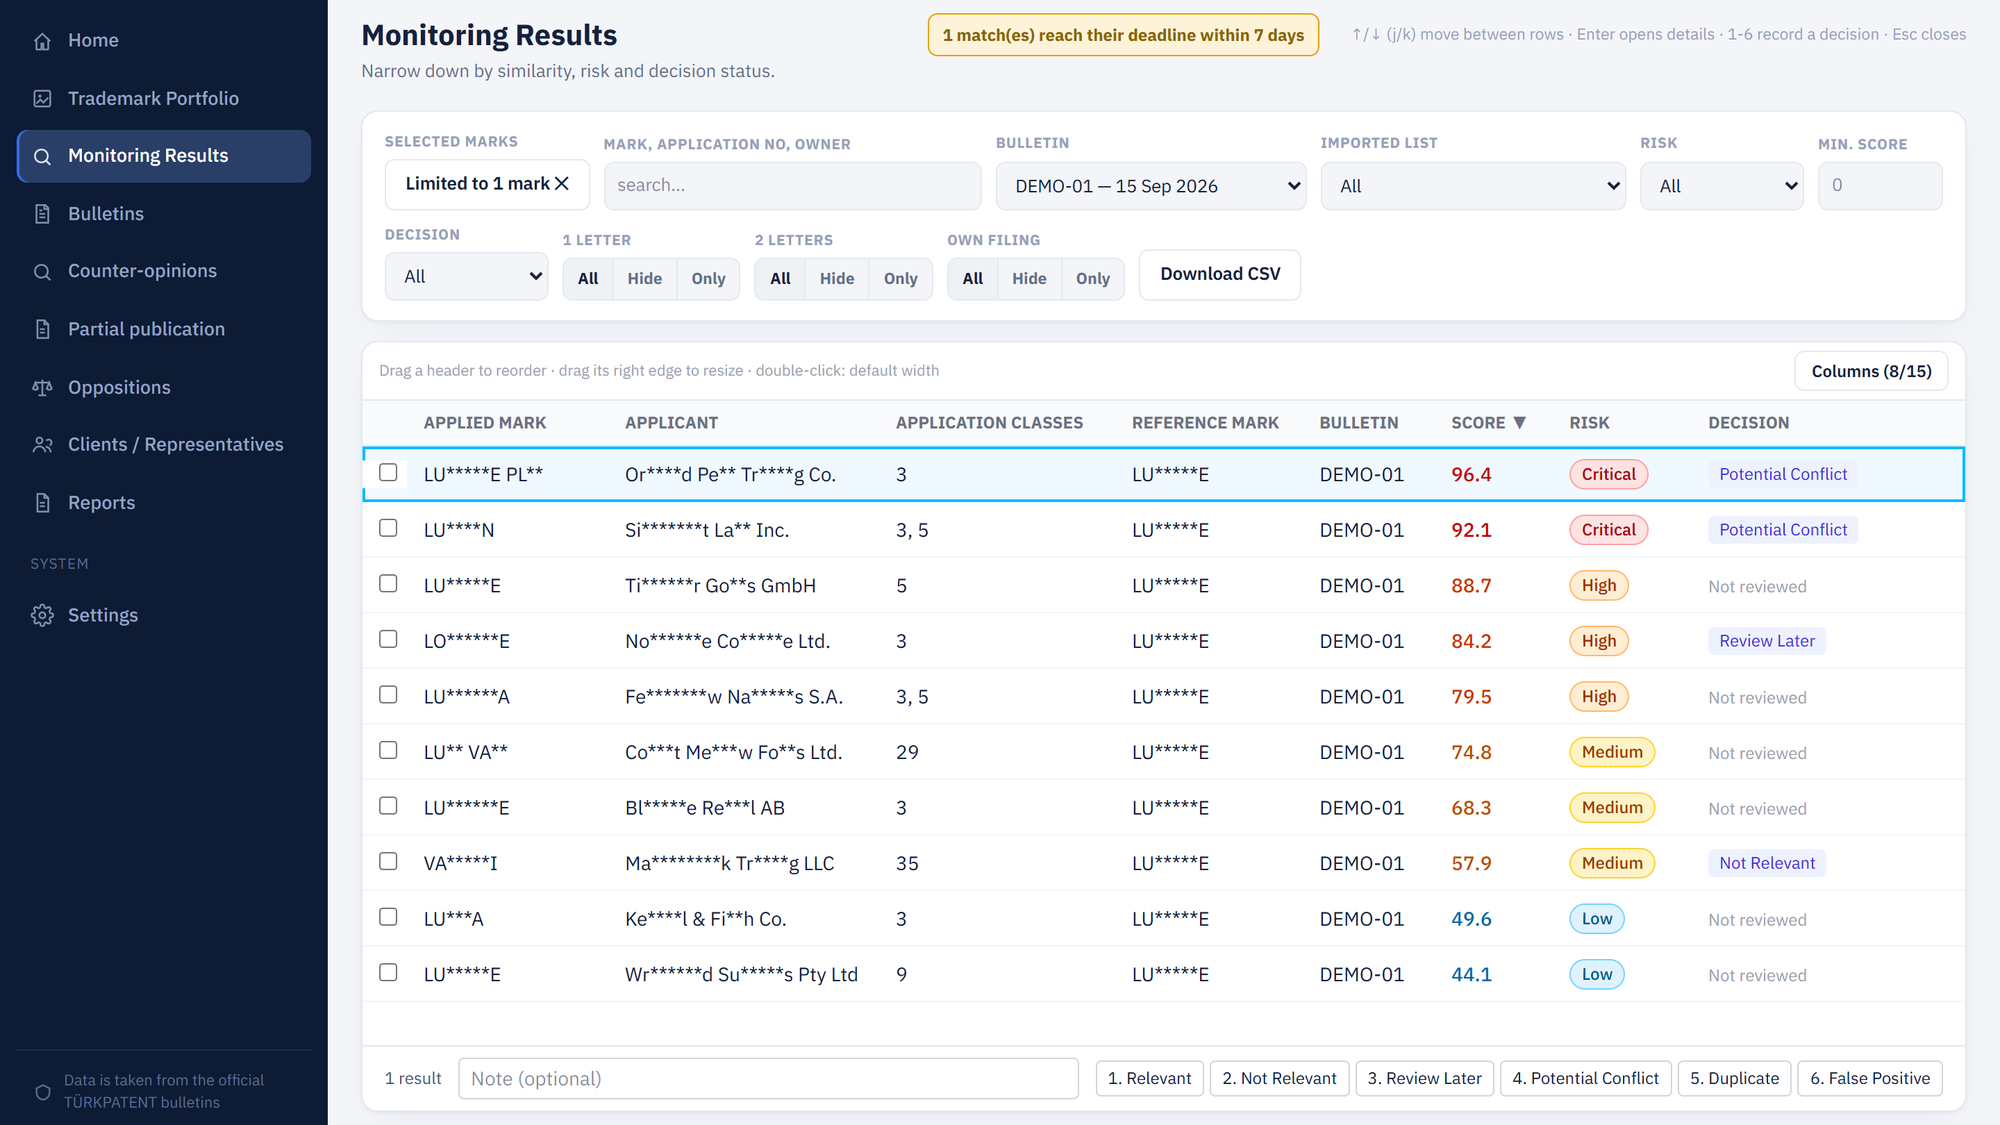Click the deadline within 7 days banner

[1123, 35]
